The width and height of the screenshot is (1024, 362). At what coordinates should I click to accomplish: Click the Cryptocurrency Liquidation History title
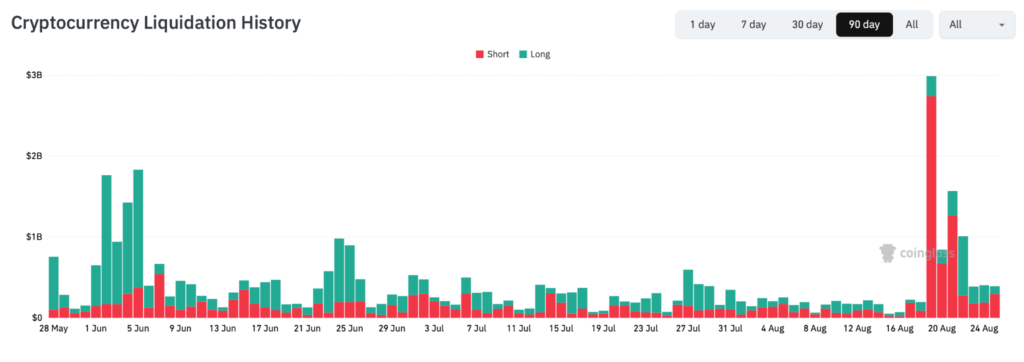click(156, 23)
